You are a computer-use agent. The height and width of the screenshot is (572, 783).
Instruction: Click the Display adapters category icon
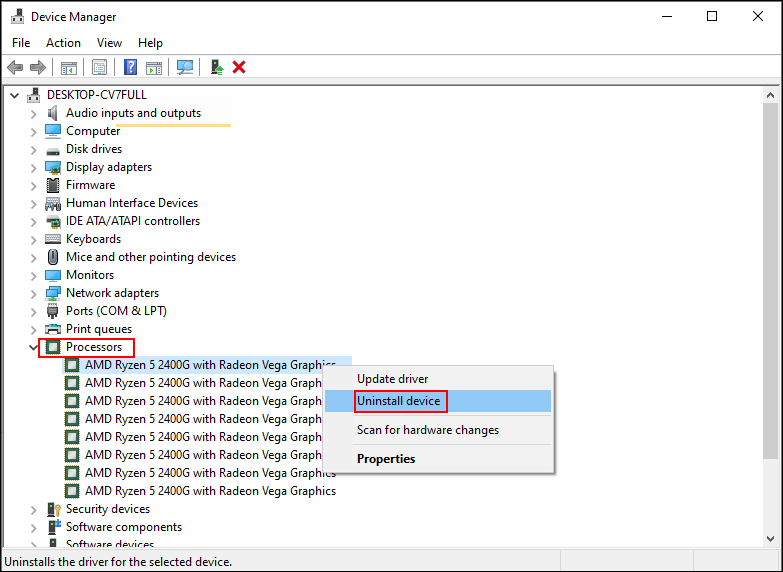[52, 167]
